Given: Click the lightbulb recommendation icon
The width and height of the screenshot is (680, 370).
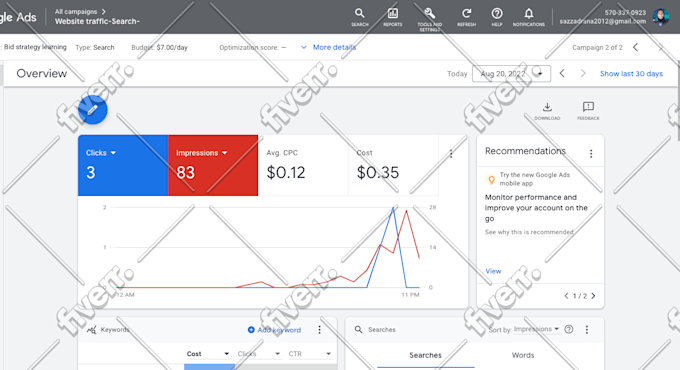Looking at the screenshot, I should coord(491,179).
